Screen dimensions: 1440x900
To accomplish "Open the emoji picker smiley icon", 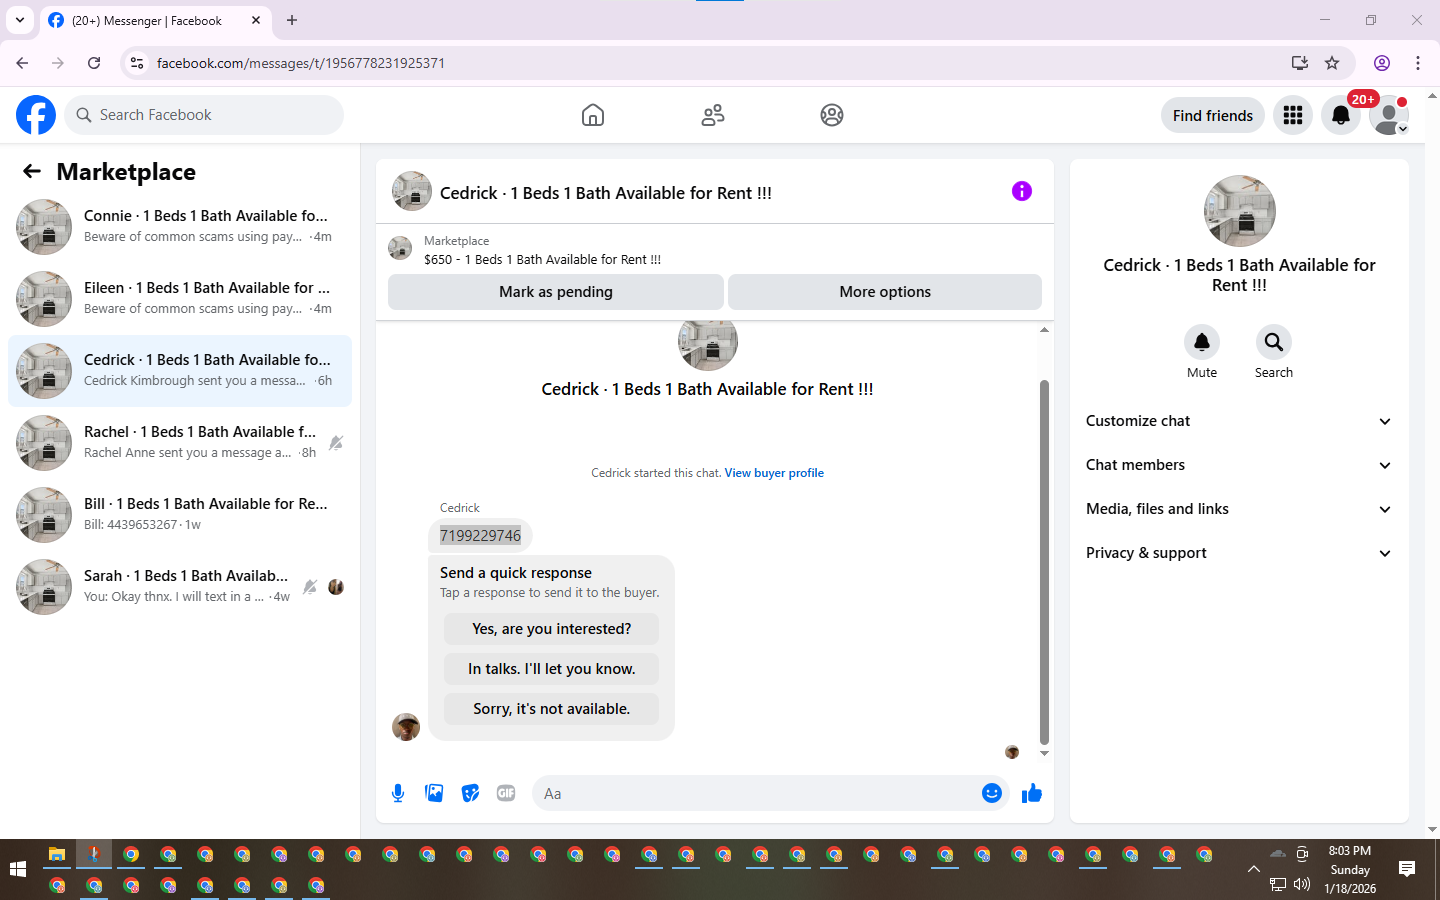I will (991, 793).
